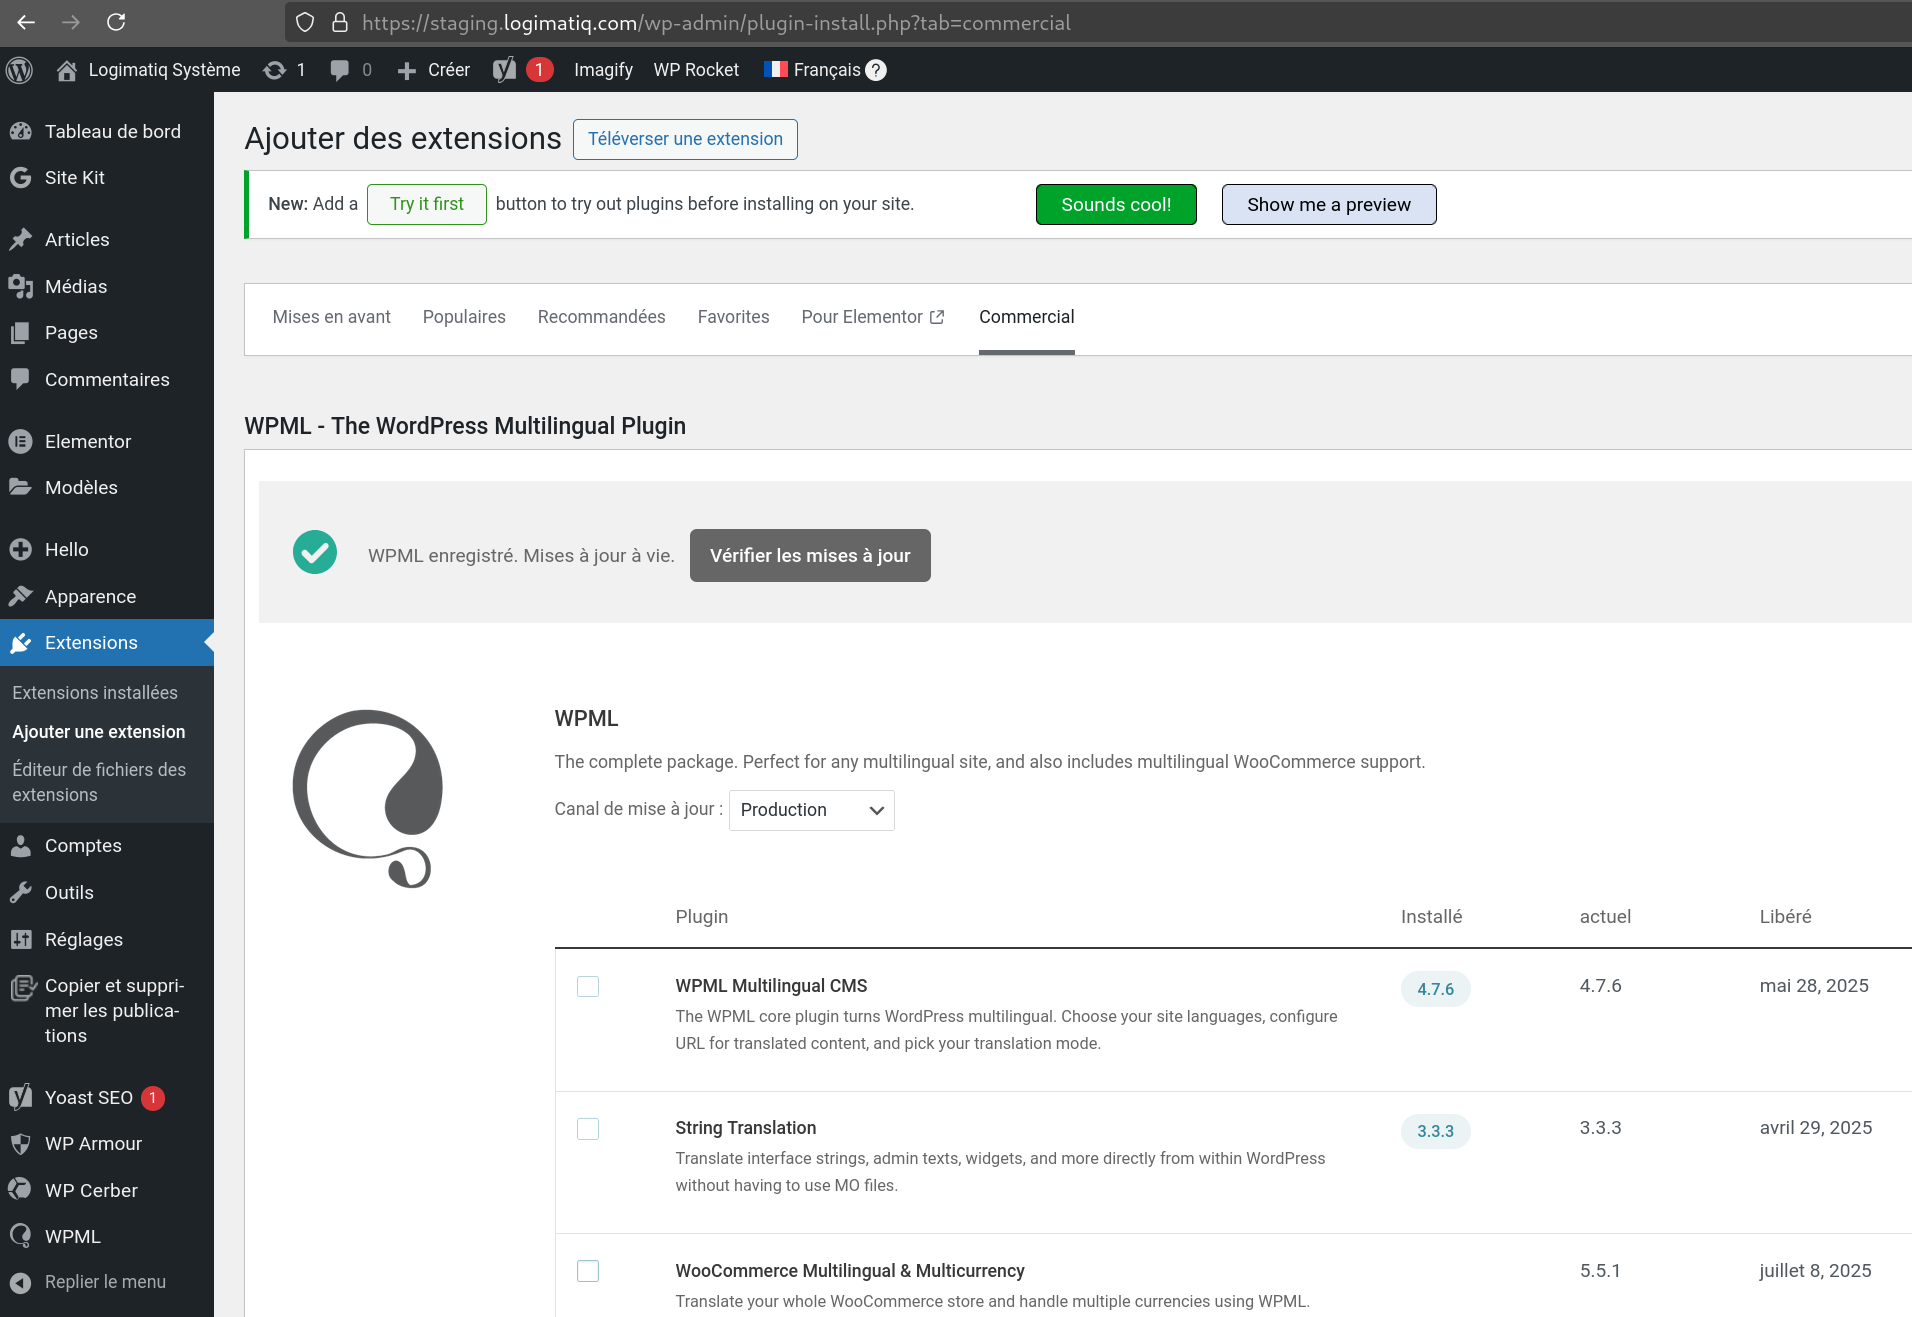This screenshot has width=1912, height=1317.
Task: Click the browser forward arrow
Action: [x=71, y=22]
